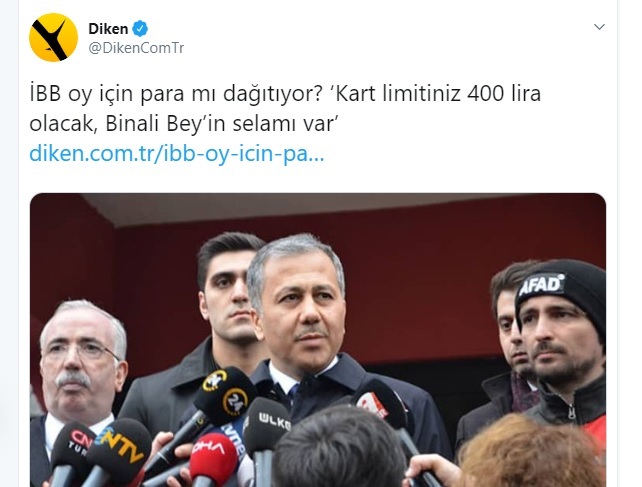Click the dark-haired young man behind the speaker
This screenshot has height=487, width=642.
[x=228, y=289]
